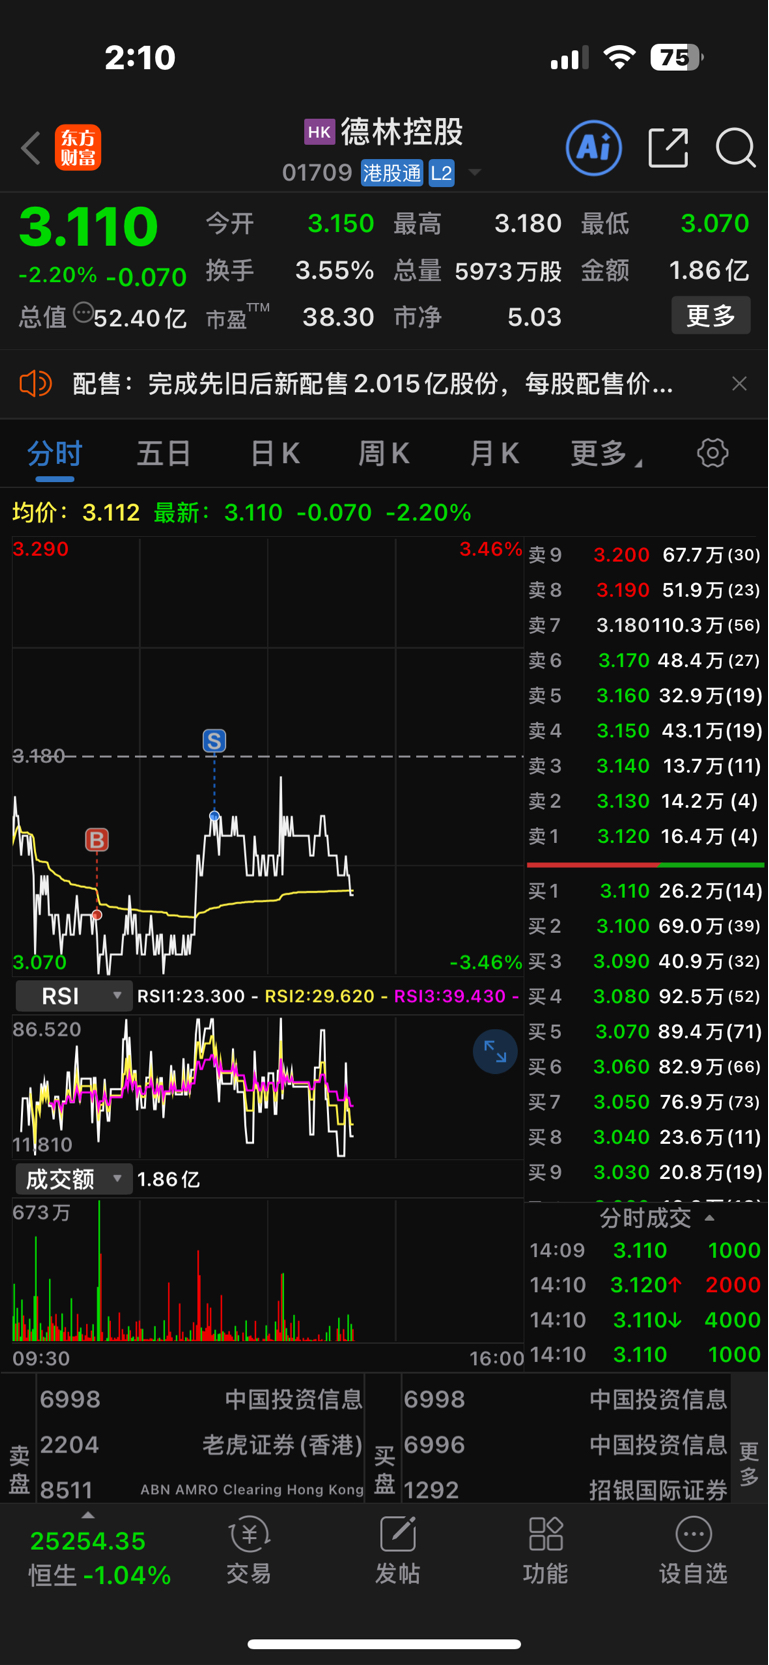Tap the L2 level badge
The image size is (769, 1665).
(442, 173)
